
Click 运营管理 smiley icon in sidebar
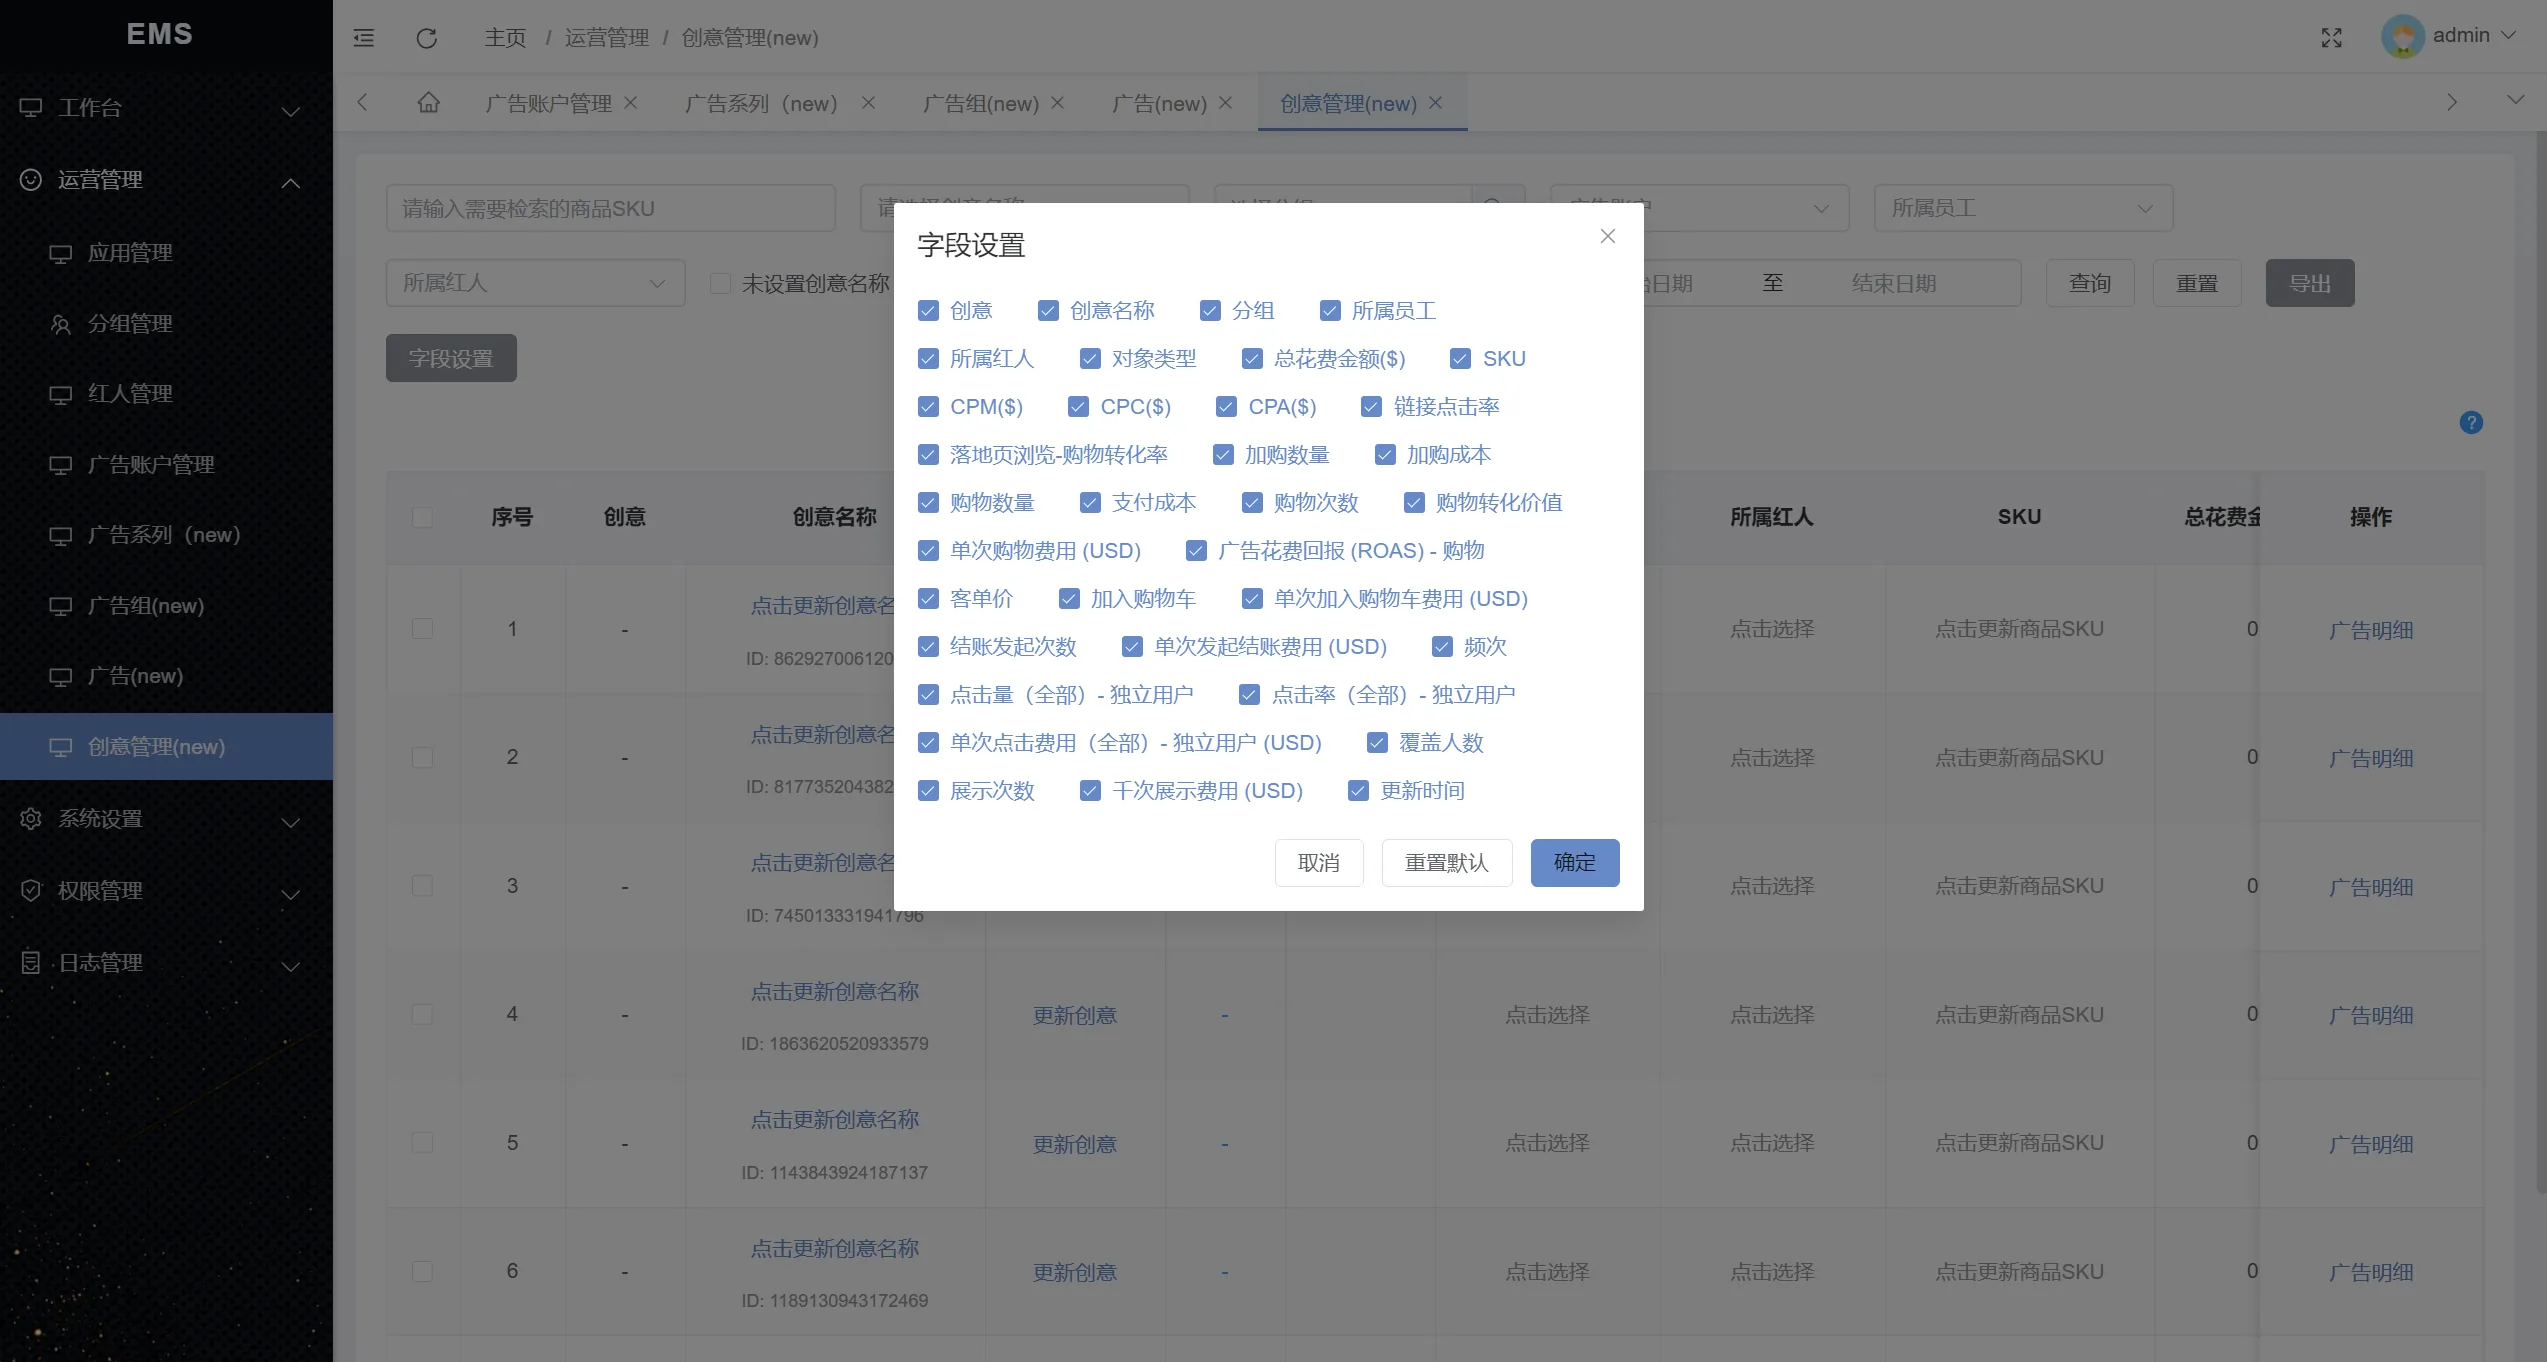pos(31,180)
